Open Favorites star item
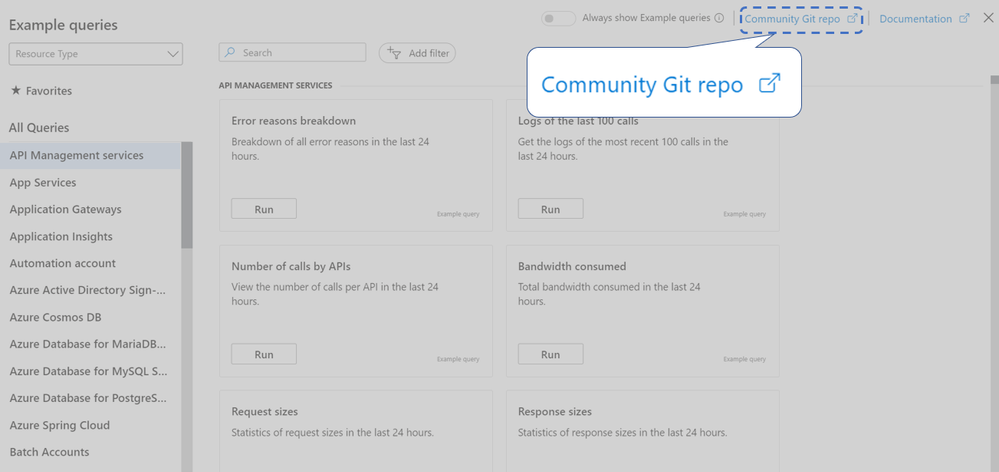Image resolution: width=999 pixels, height=472 pixels. pyautogui.click(x=41, y=91)
